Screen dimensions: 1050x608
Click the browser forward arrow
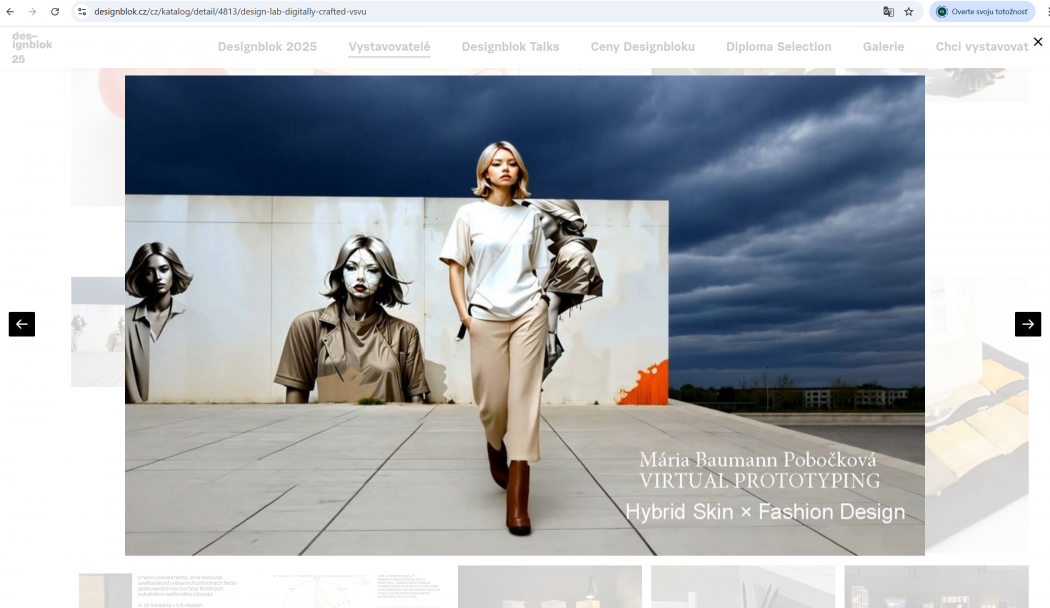point(32,12)
